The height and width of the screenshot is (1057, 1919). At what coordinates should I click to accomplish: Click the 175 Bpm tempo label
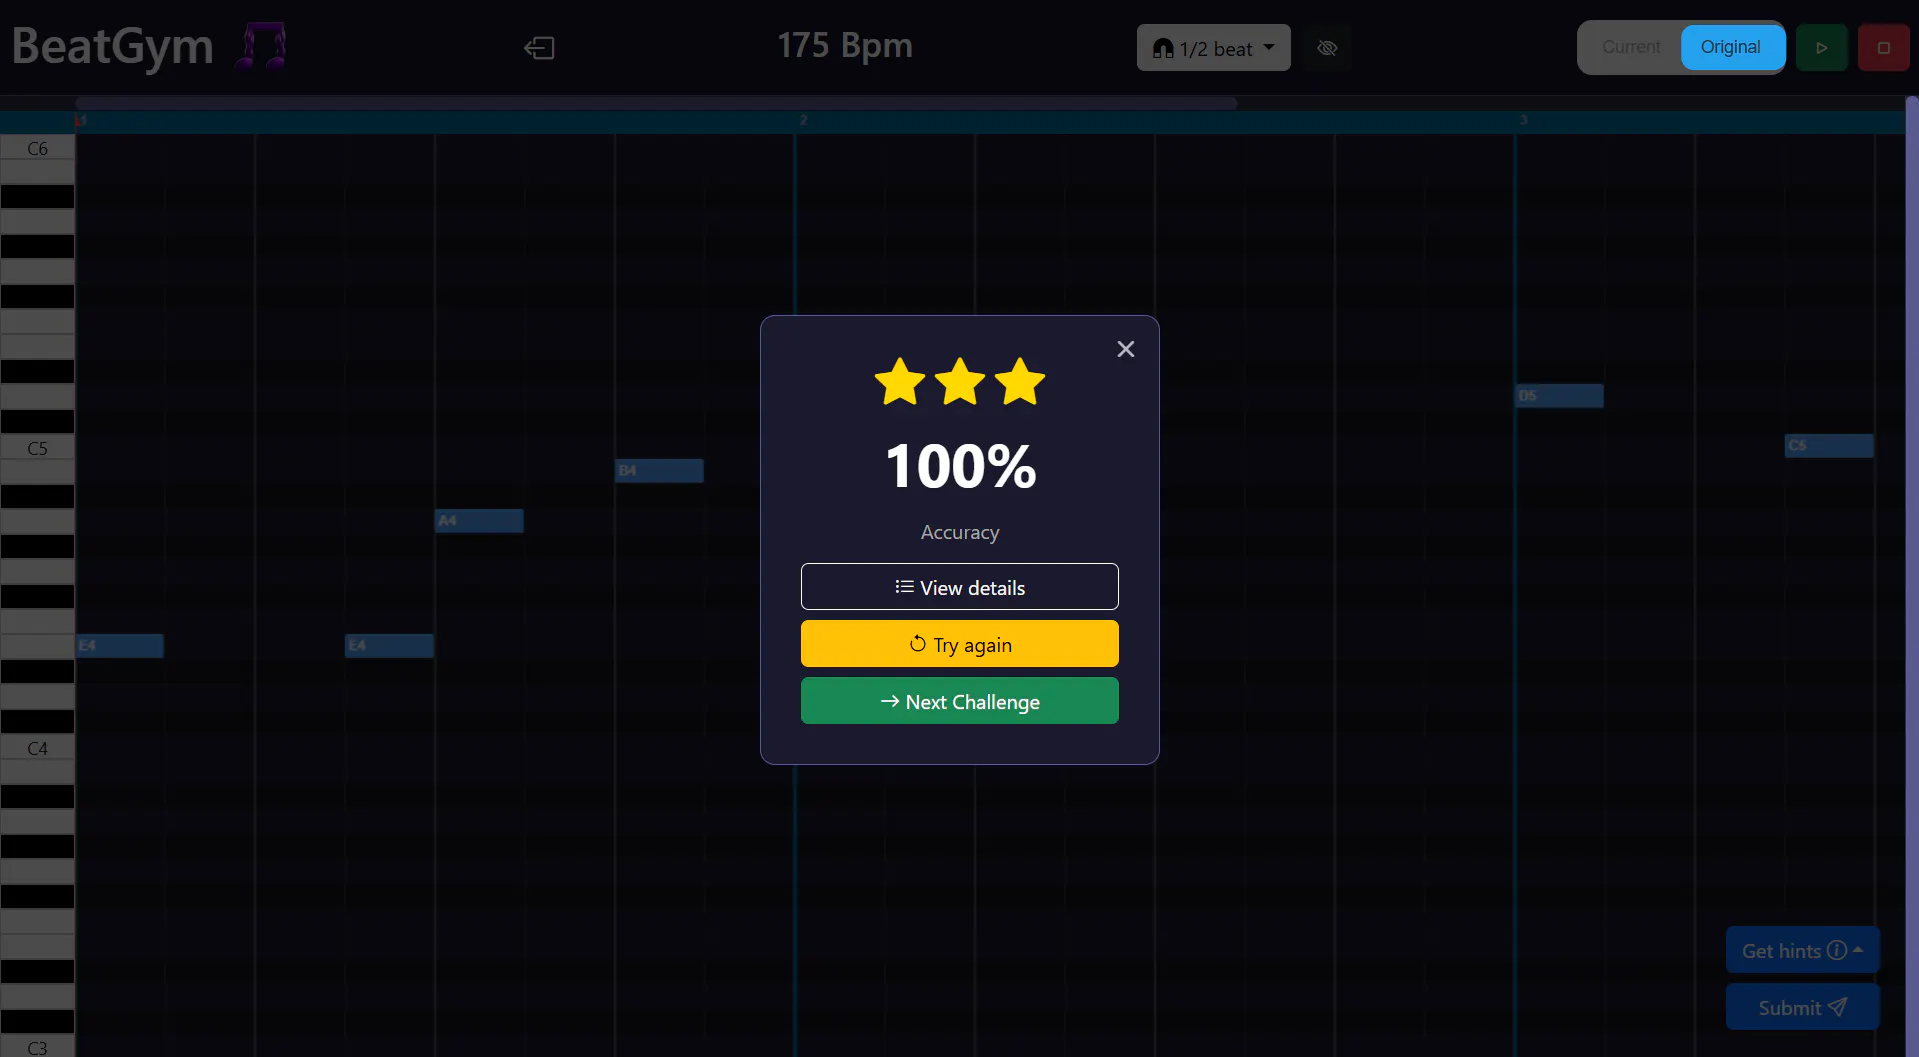[844, 46]
